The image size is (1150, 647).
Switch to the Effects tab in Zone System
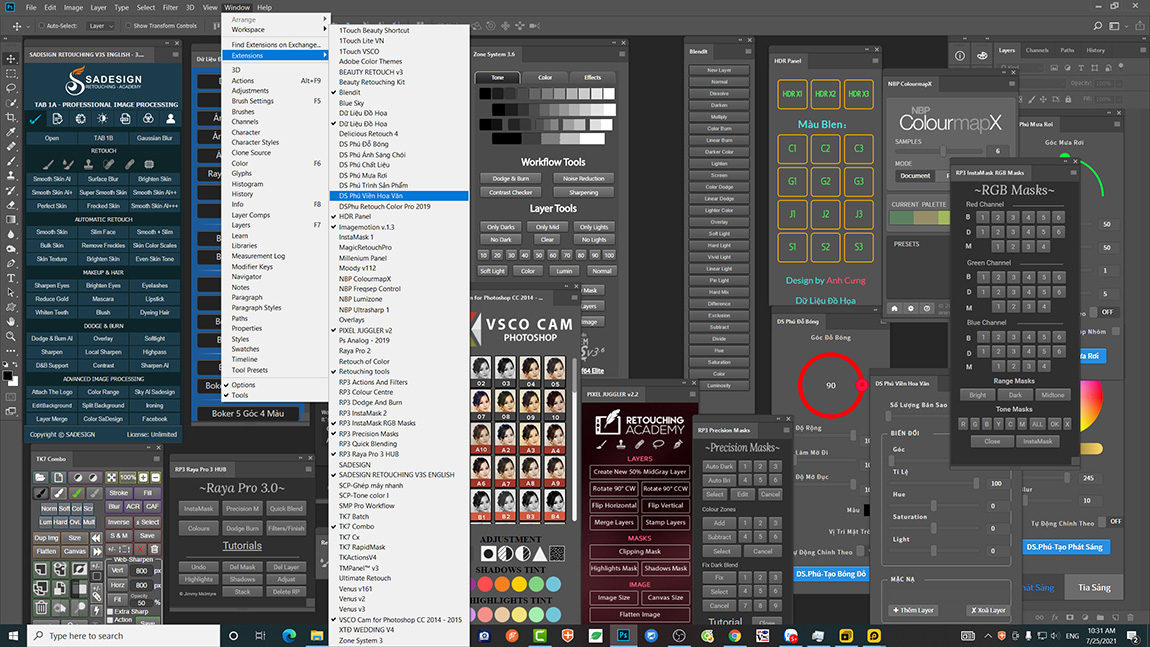point(593,77)
